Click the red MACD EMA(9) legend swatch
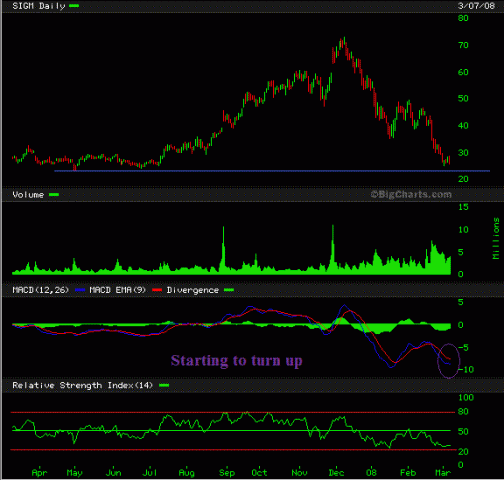The width and height of the screenshot is (504, 480). pyautogui.click(x=157, y=290)
